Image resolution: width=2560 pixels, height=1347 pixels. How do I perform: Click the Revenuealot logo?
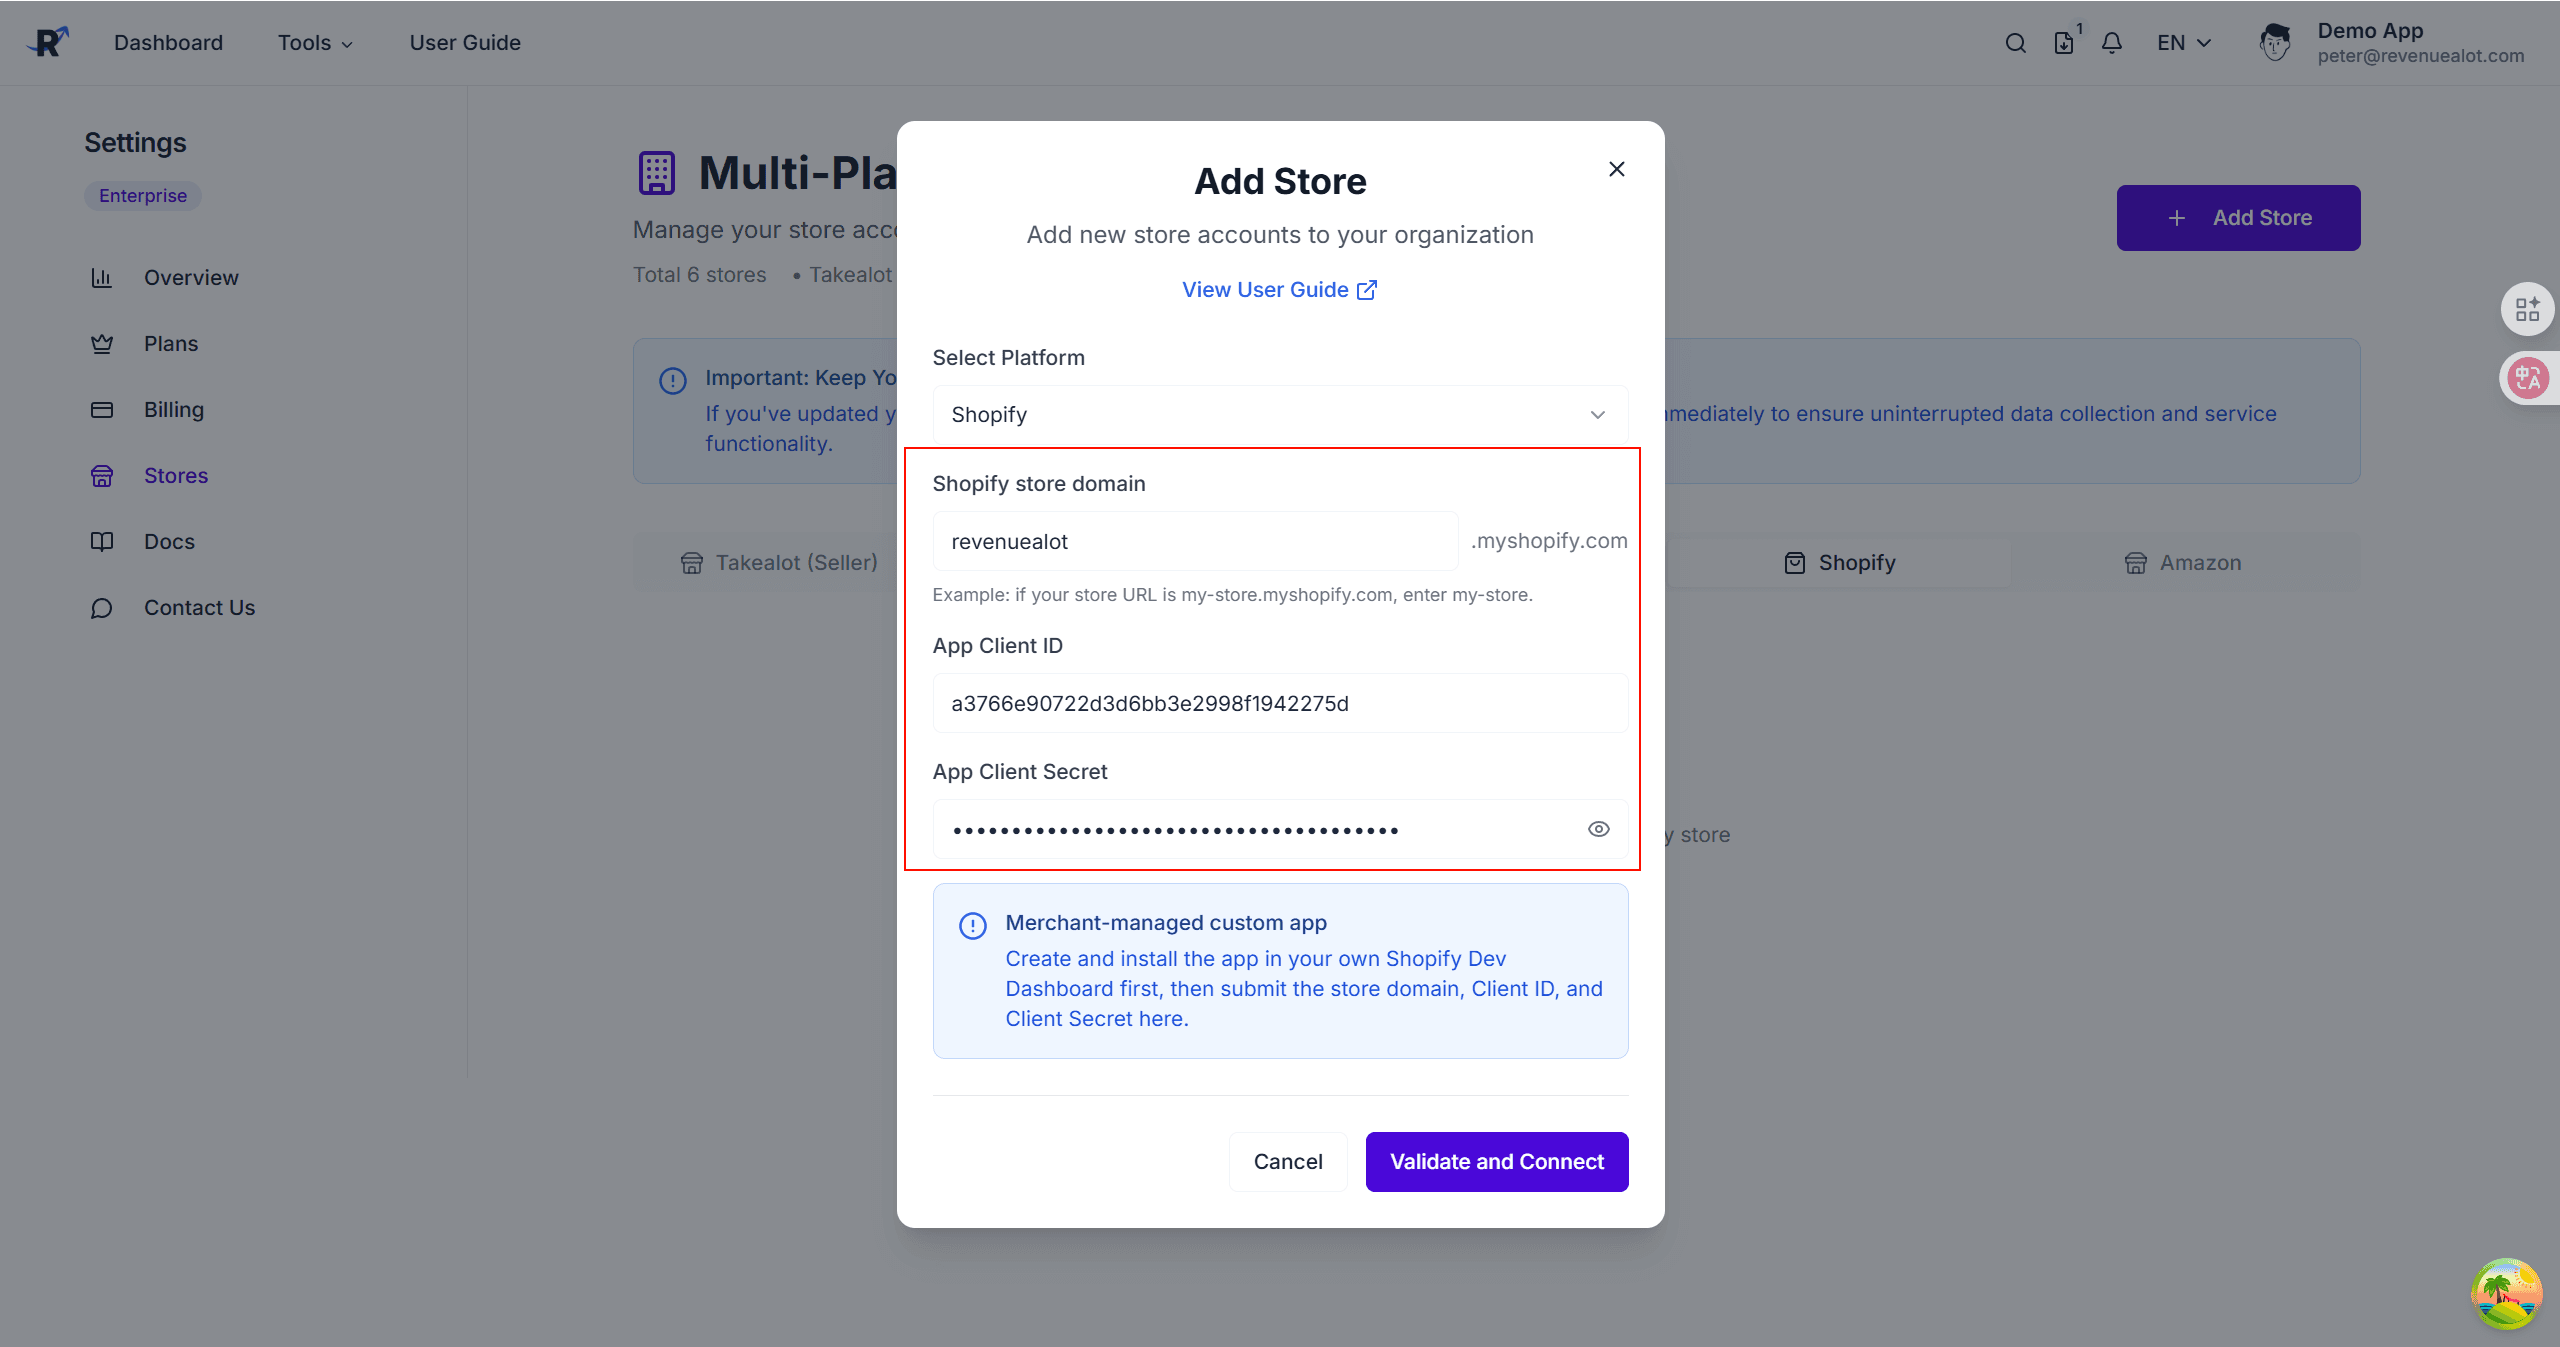click(x=47, y=41)
